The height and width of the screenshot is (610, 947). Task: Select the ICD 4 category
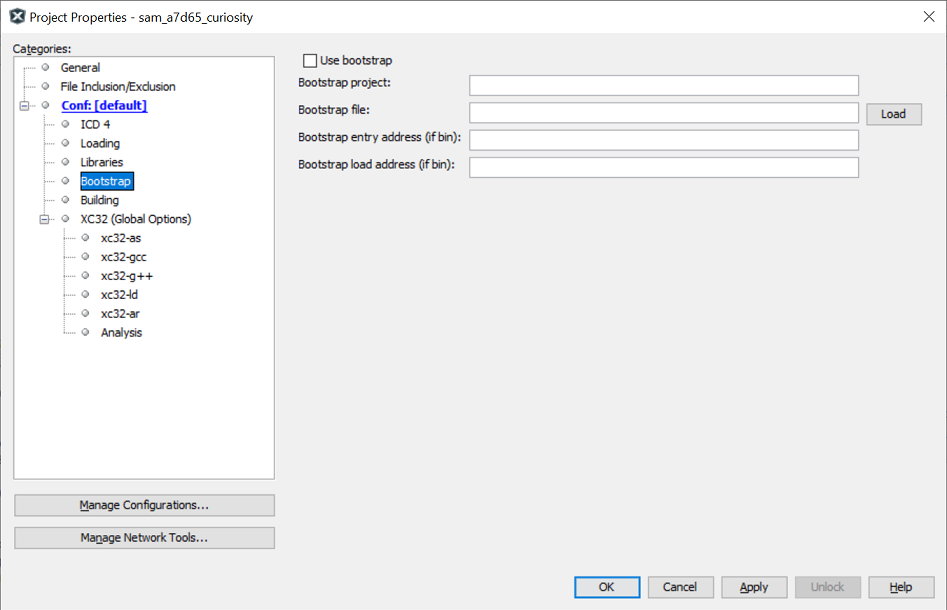(95, 125)
